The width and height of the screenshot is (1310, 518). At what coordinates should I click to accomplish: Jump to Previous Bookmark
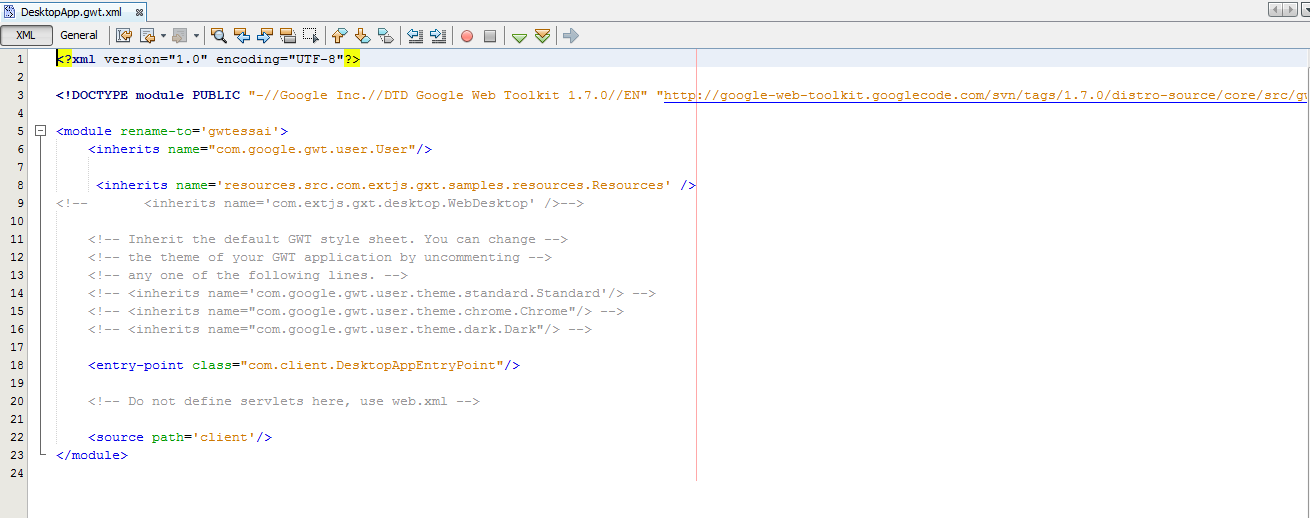click(x=340, y=36)
